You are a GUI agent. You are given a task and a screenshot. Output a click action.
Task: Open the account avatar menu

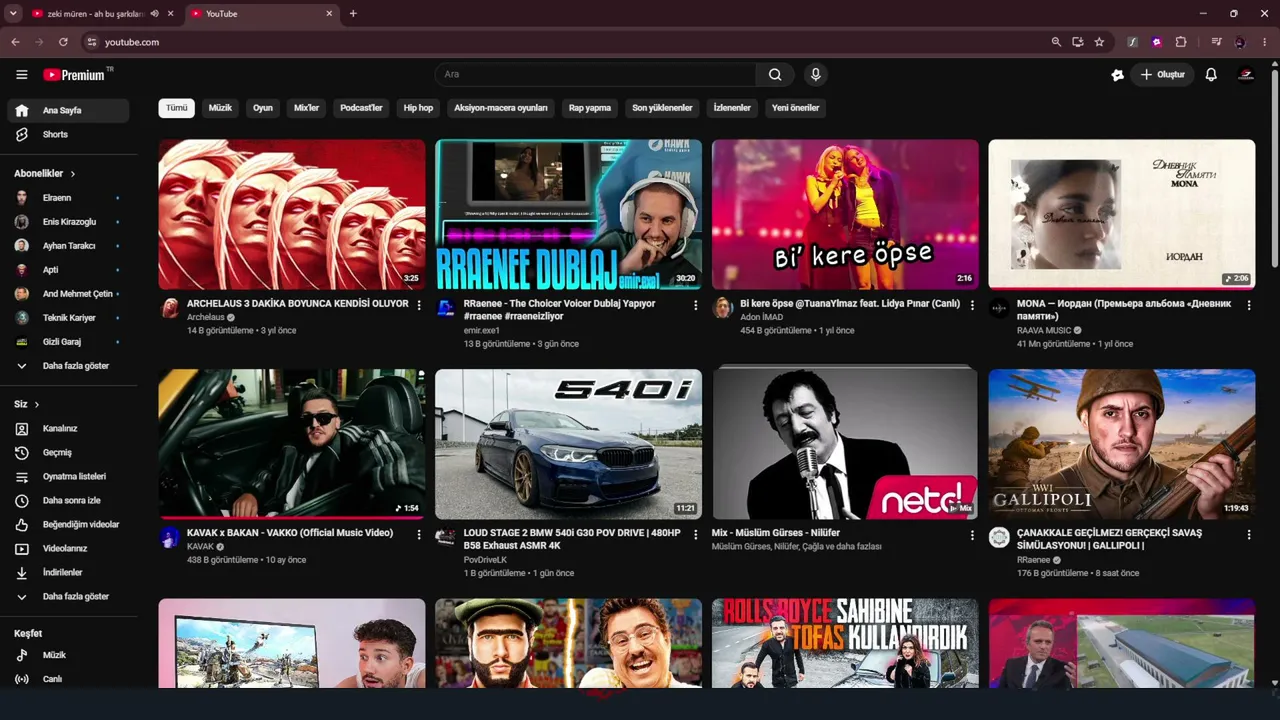1246,74
